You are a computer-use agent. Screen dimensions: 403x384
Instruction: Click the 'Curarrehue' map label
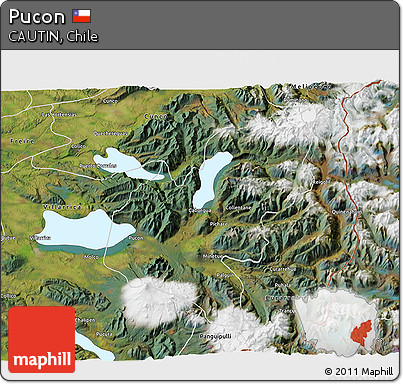(x=283, y=269)
